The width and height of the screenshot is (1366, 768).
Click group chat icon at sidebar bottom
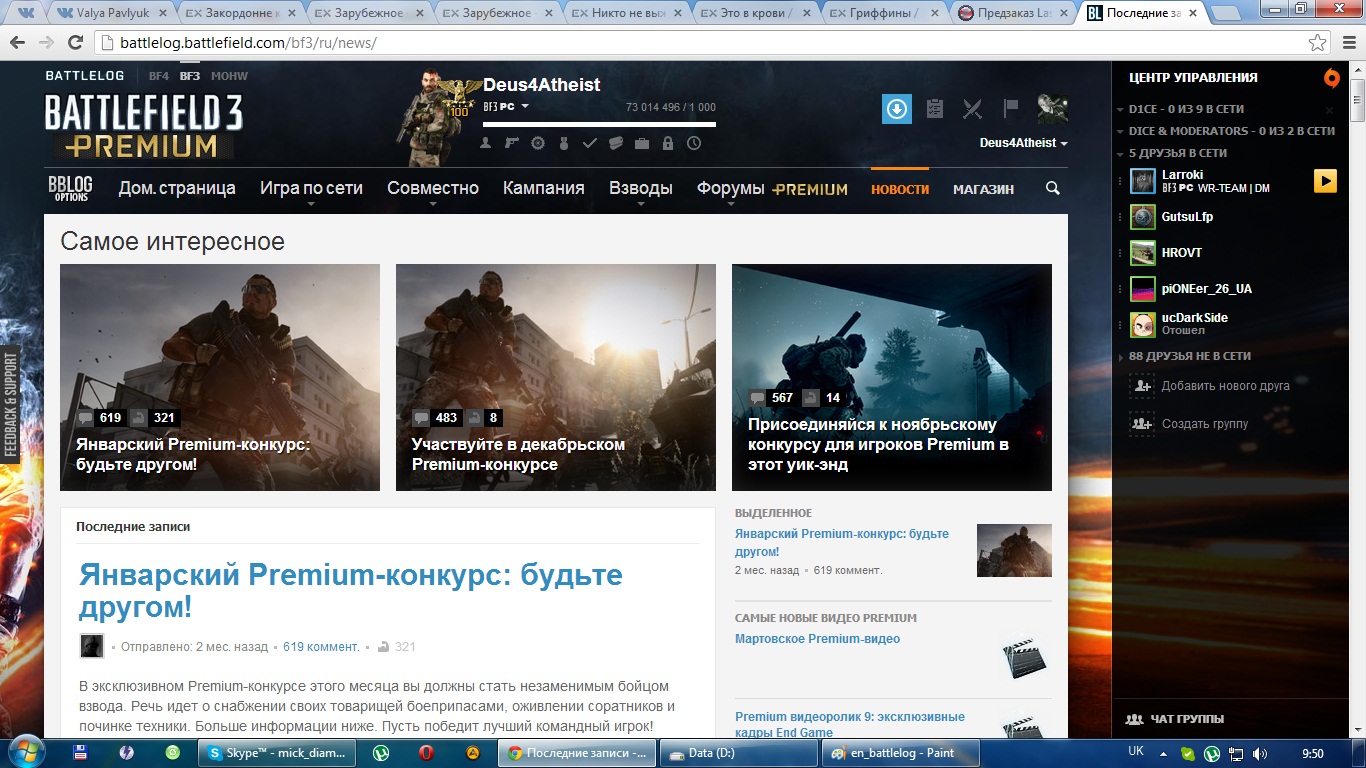pos(1135,719)
